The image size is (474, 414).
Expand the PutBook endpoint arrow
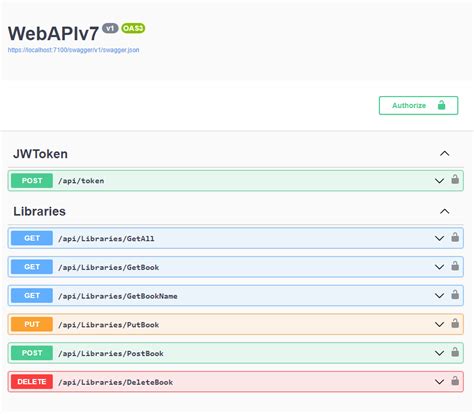point(439,324)
